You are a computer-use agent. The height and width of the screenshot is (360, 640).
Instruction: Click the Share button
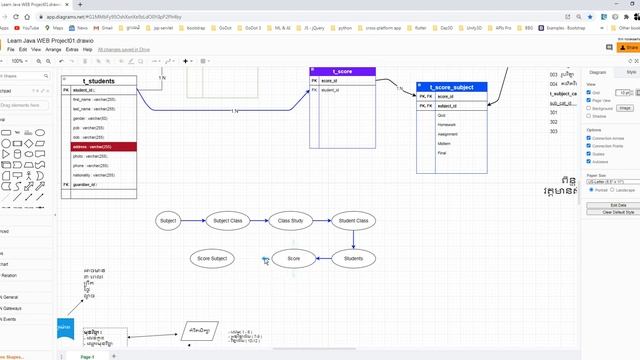(628, 48)
